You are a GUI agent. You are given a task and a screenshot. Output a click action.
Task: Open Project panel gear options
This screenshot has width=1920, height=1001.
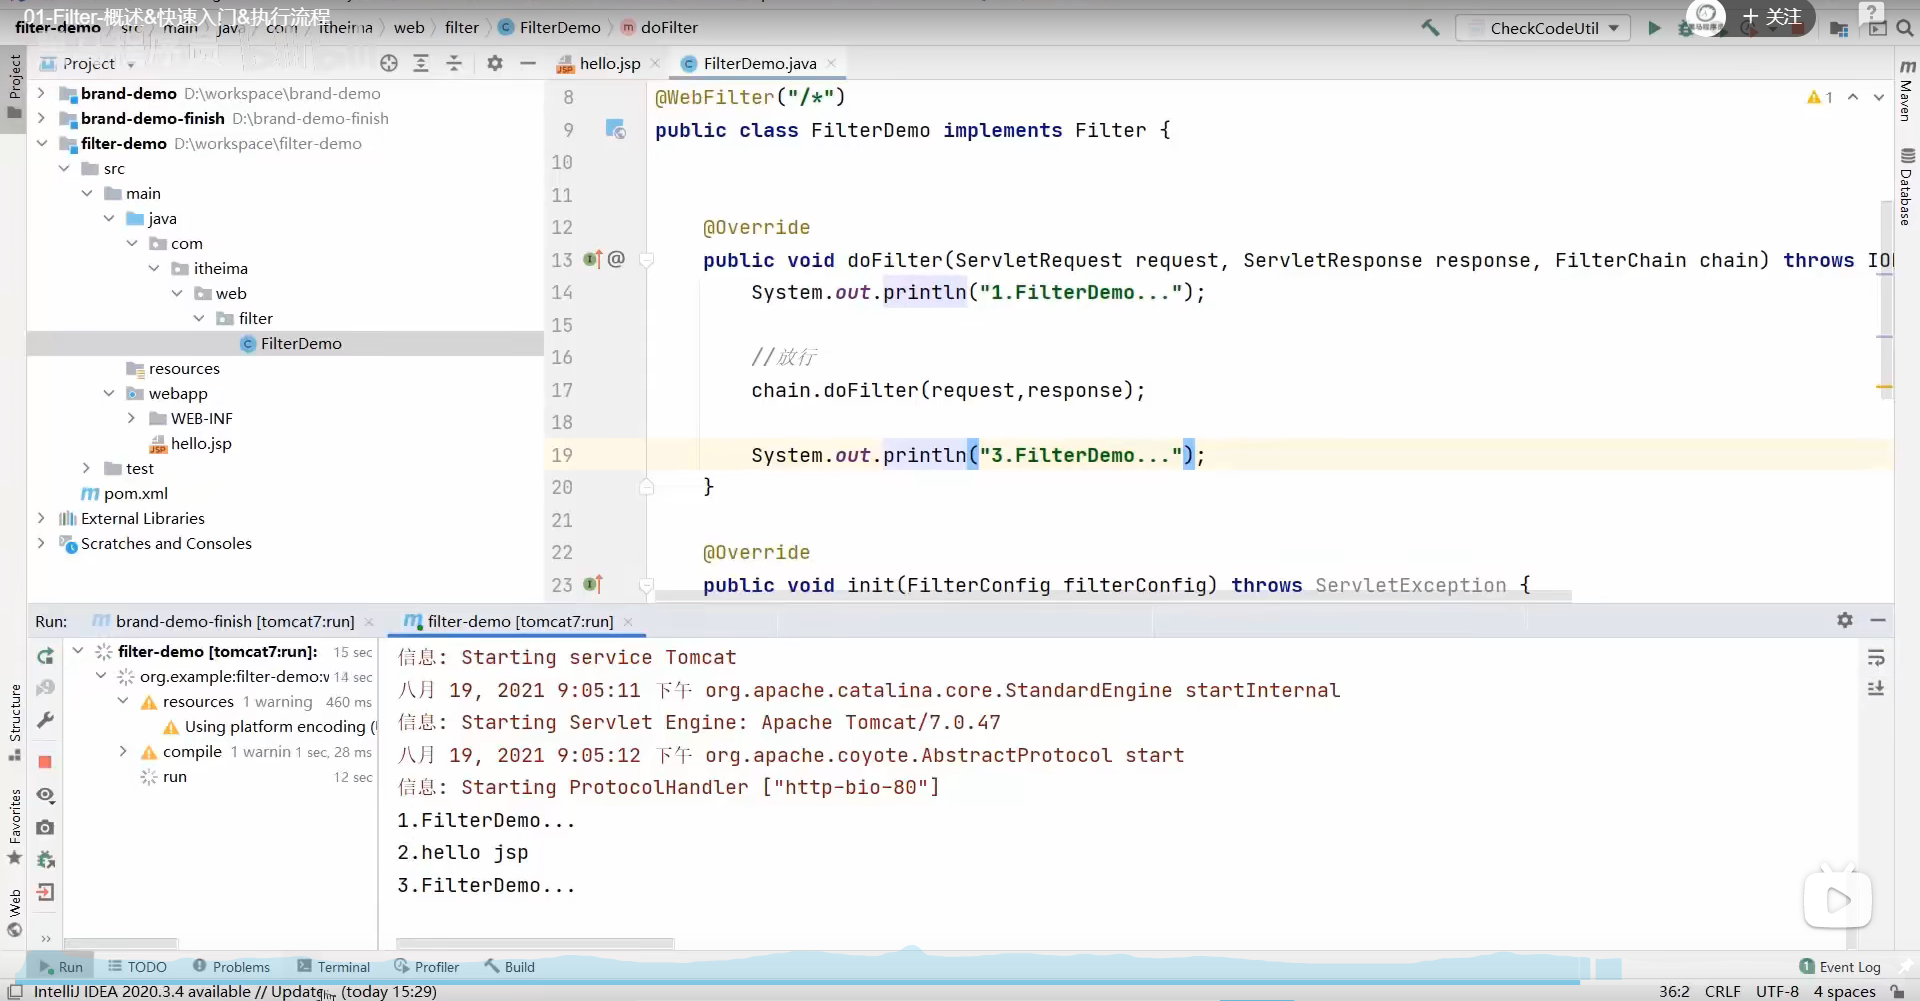point(494,63)
